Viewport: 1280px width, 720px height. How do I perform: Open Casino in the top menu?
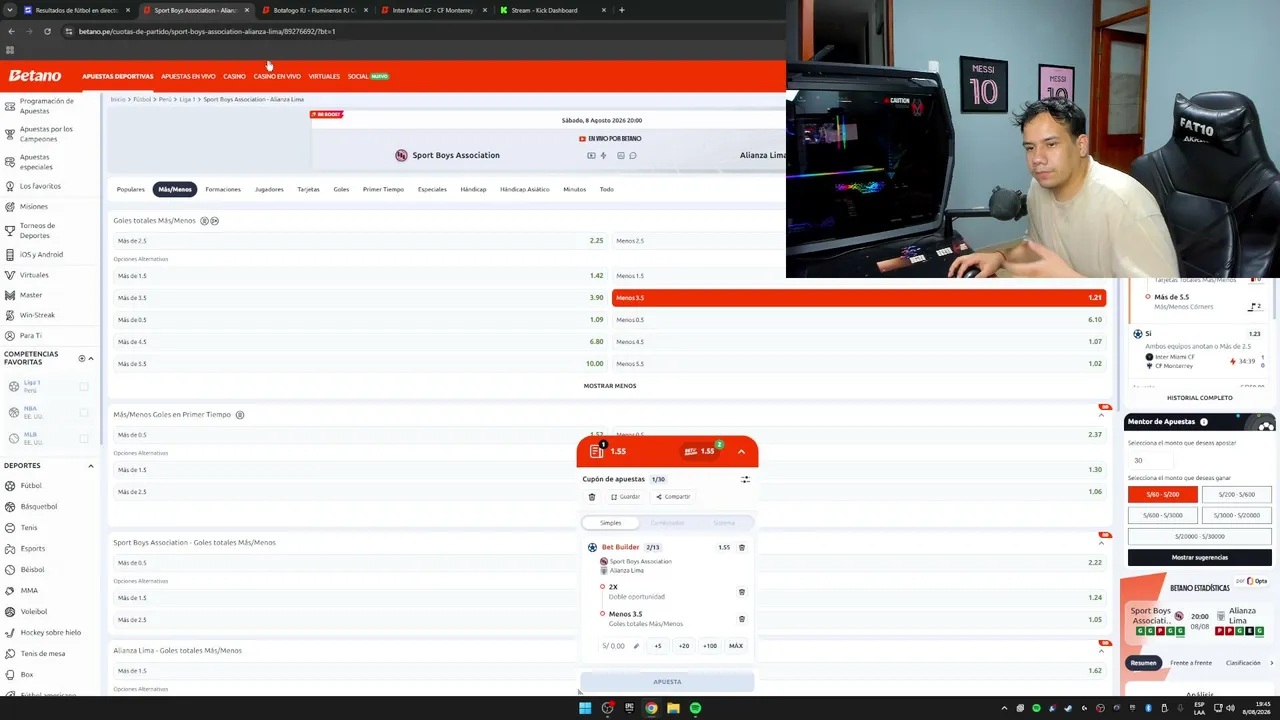tap(234, 76)
